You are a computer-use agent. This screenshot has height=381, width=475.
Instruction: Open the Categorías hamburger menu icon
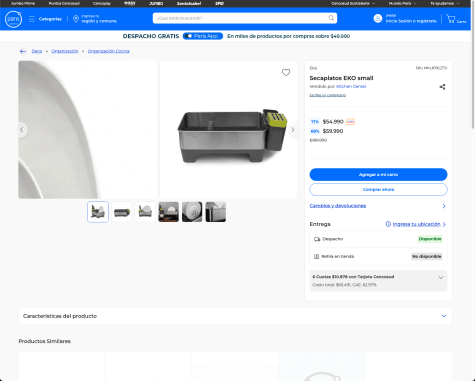point(32,19)
